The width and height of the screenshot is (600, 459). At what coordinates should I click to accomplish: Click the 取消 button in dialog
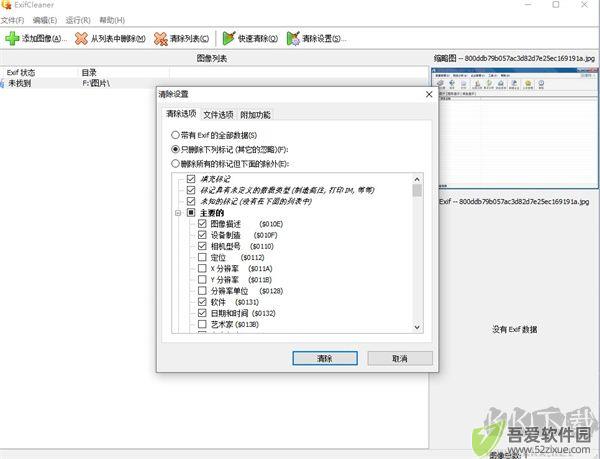tap(400, 358)
